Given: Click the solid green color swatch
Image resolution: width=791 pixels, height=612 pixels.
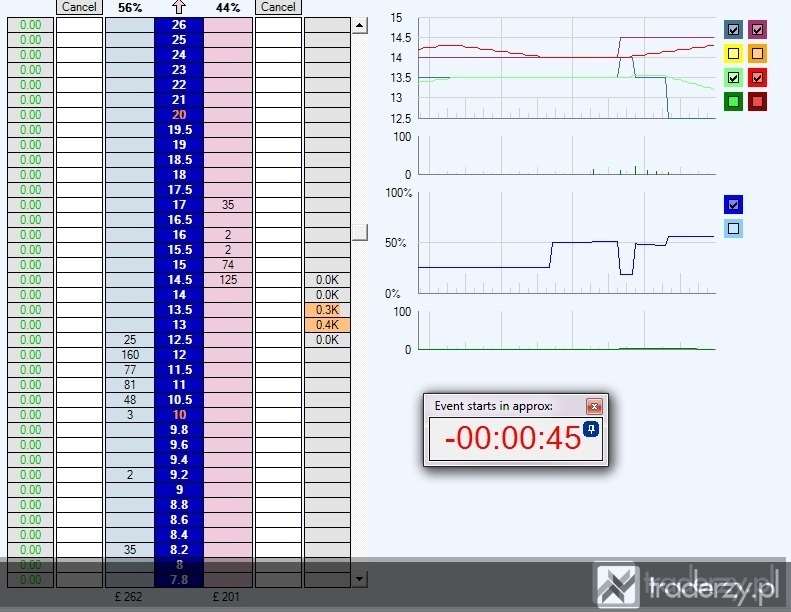Looking at the screenshot, I should coord(733,101).
